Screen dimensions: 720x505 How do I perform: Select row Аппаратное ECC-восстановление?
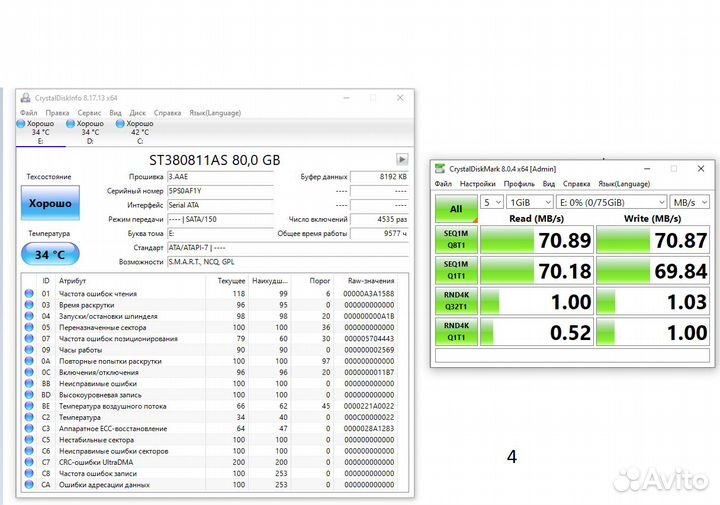point(210,428)
